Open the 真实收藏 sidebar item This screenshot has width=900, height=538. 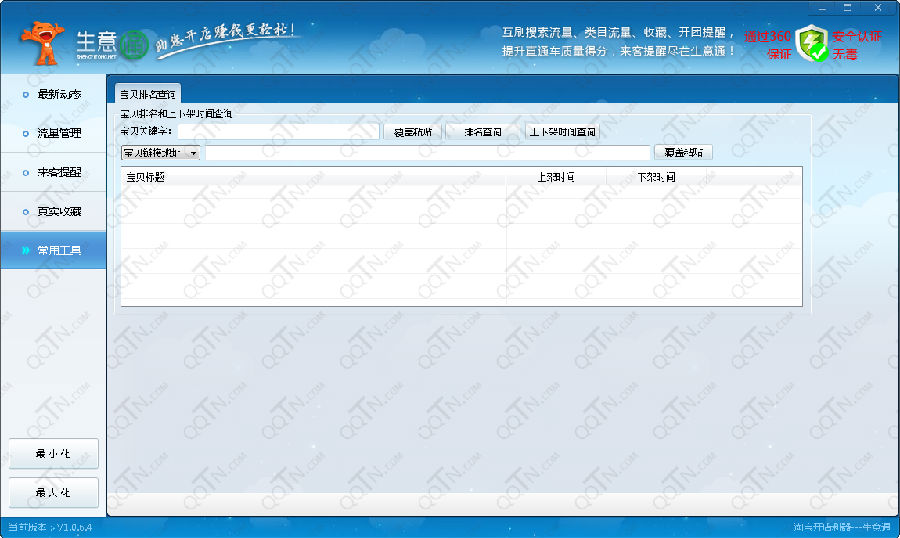click(x=58, y=212)
